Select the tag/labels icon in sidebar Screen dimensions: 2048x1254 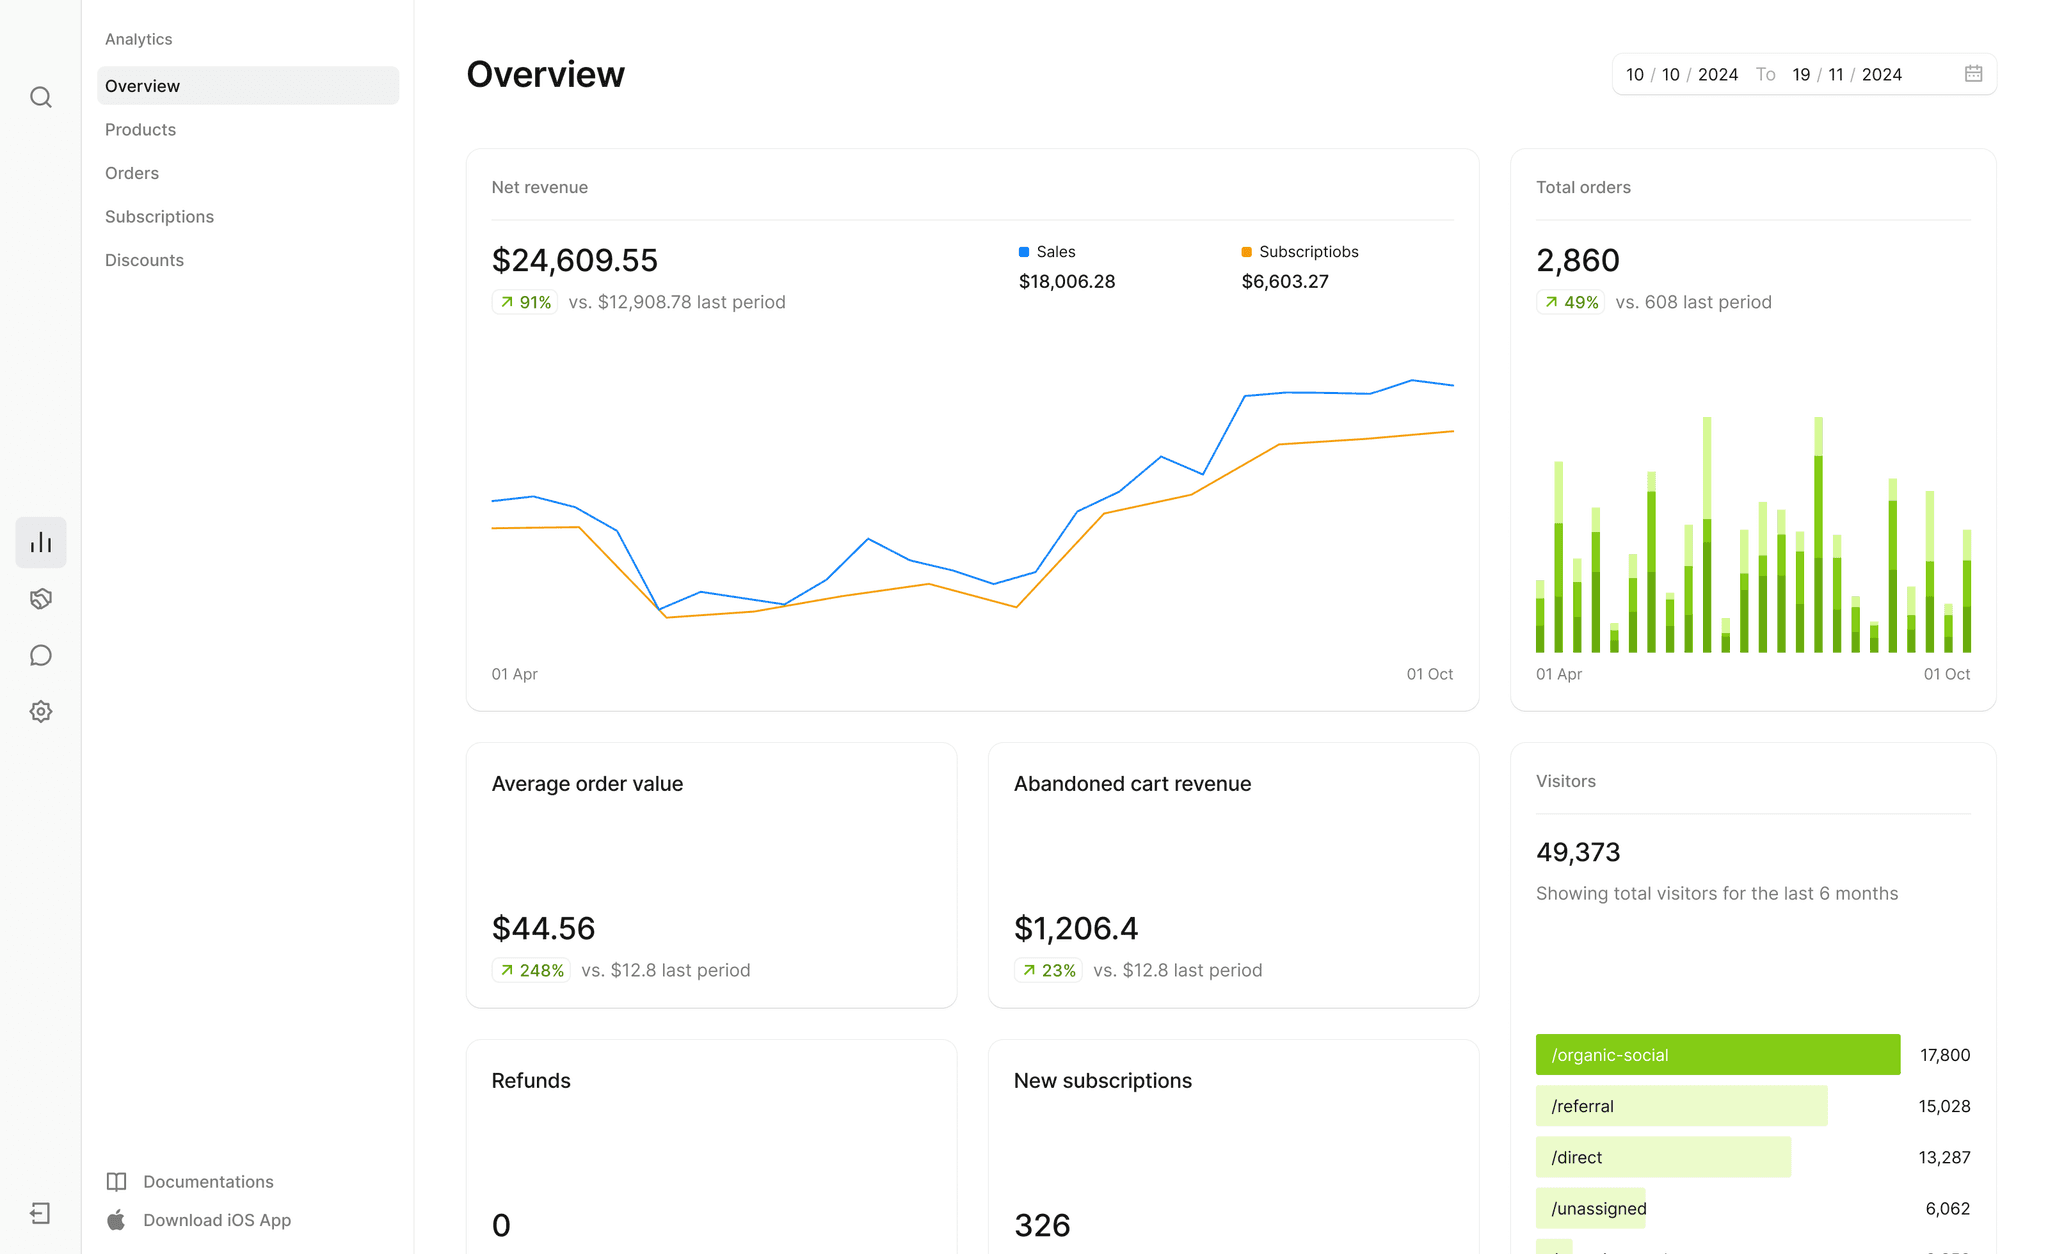click(x=41, y=598)
